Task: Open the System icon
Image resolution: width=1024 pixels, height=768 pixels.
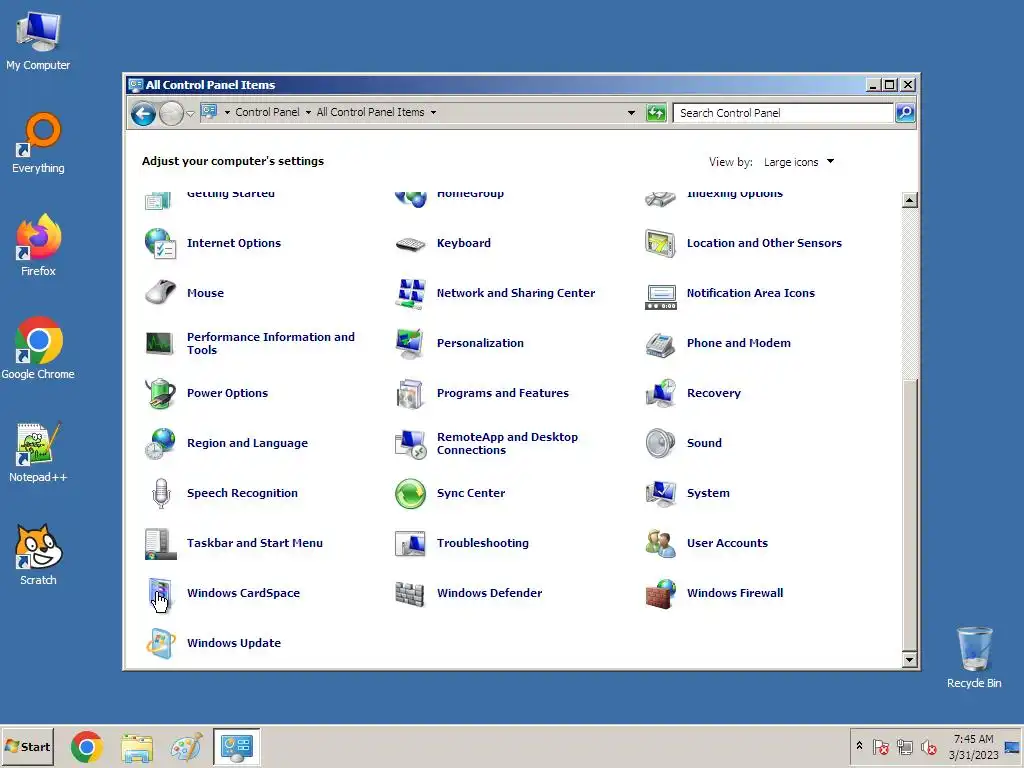Action: coord(660,494)
